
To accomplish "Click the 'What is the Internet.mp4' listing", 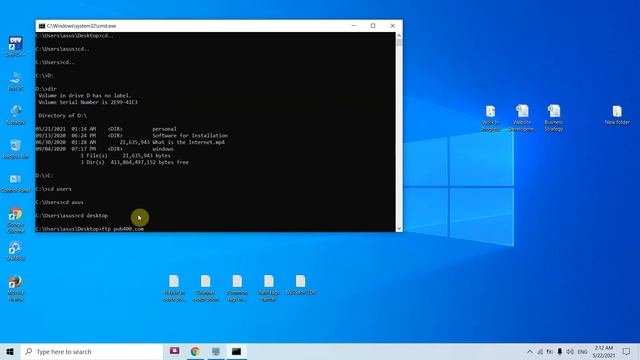I will 130,142.
